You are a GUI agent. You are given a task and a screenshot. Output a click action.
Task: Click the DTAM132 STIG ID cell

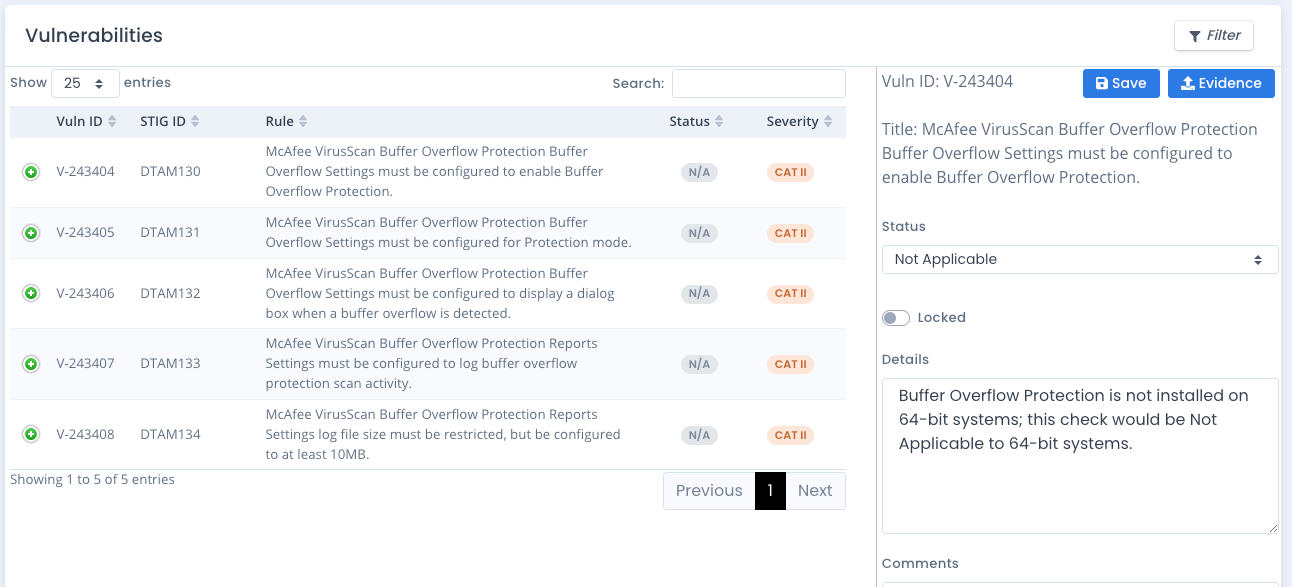170,294
